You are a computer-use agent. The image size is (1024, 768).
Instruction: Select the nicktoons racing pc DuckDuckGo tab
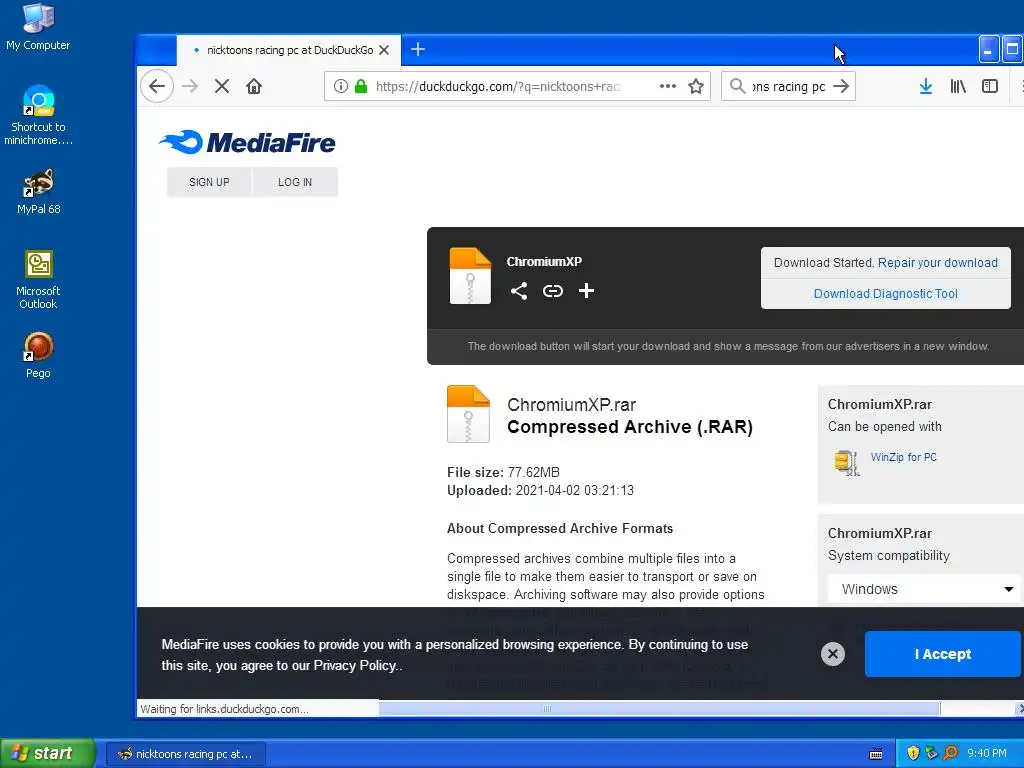coord(288,50)
